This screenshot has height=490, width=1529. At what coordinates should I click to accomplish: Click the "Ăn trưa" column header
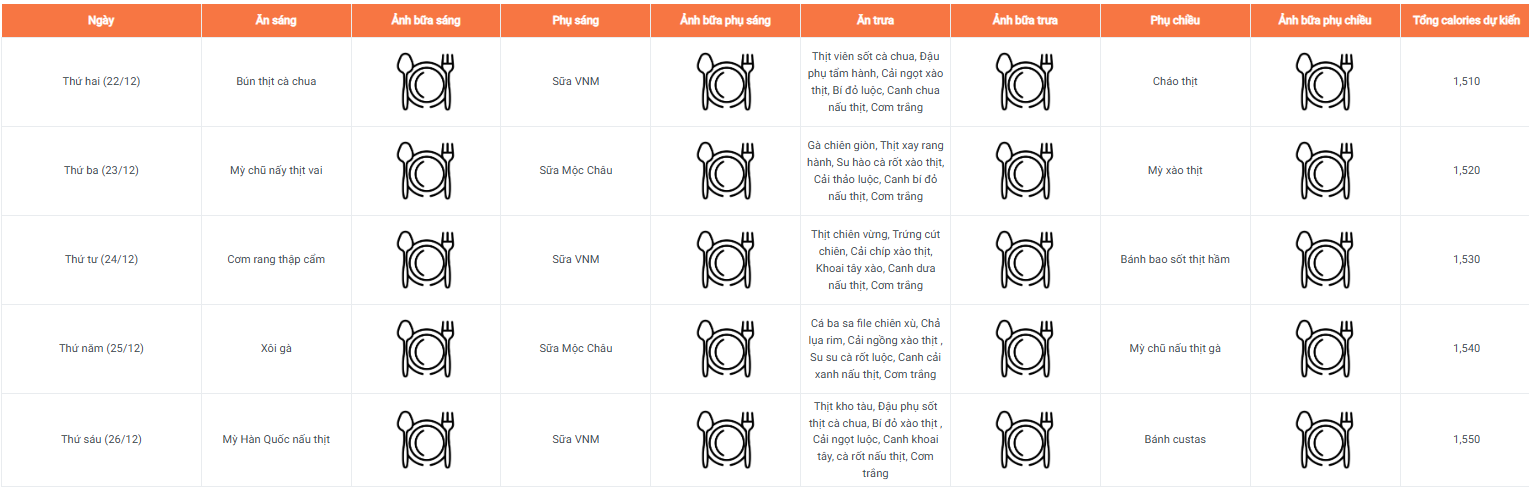875,21
